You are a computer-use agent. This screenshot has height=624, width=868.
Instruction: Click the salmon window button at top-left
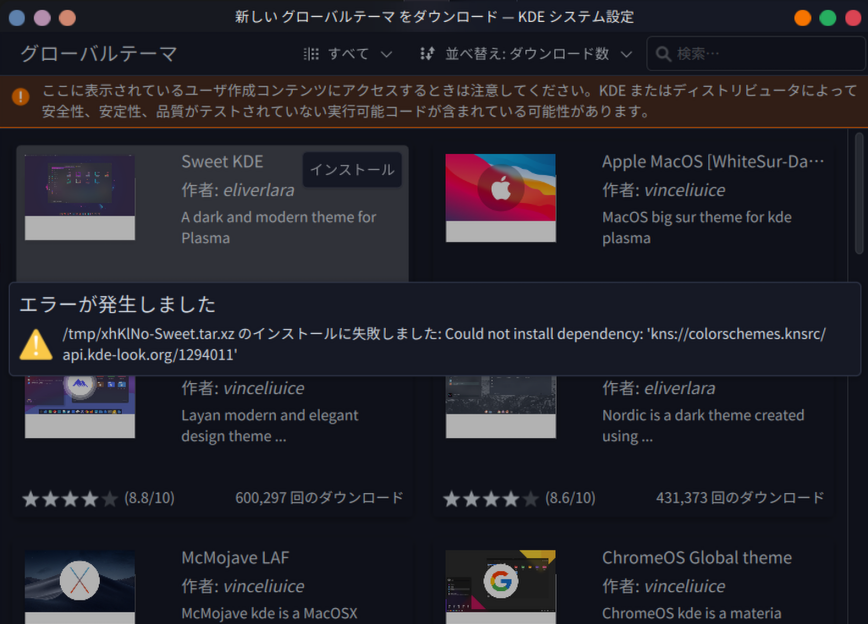coord(67,18)
